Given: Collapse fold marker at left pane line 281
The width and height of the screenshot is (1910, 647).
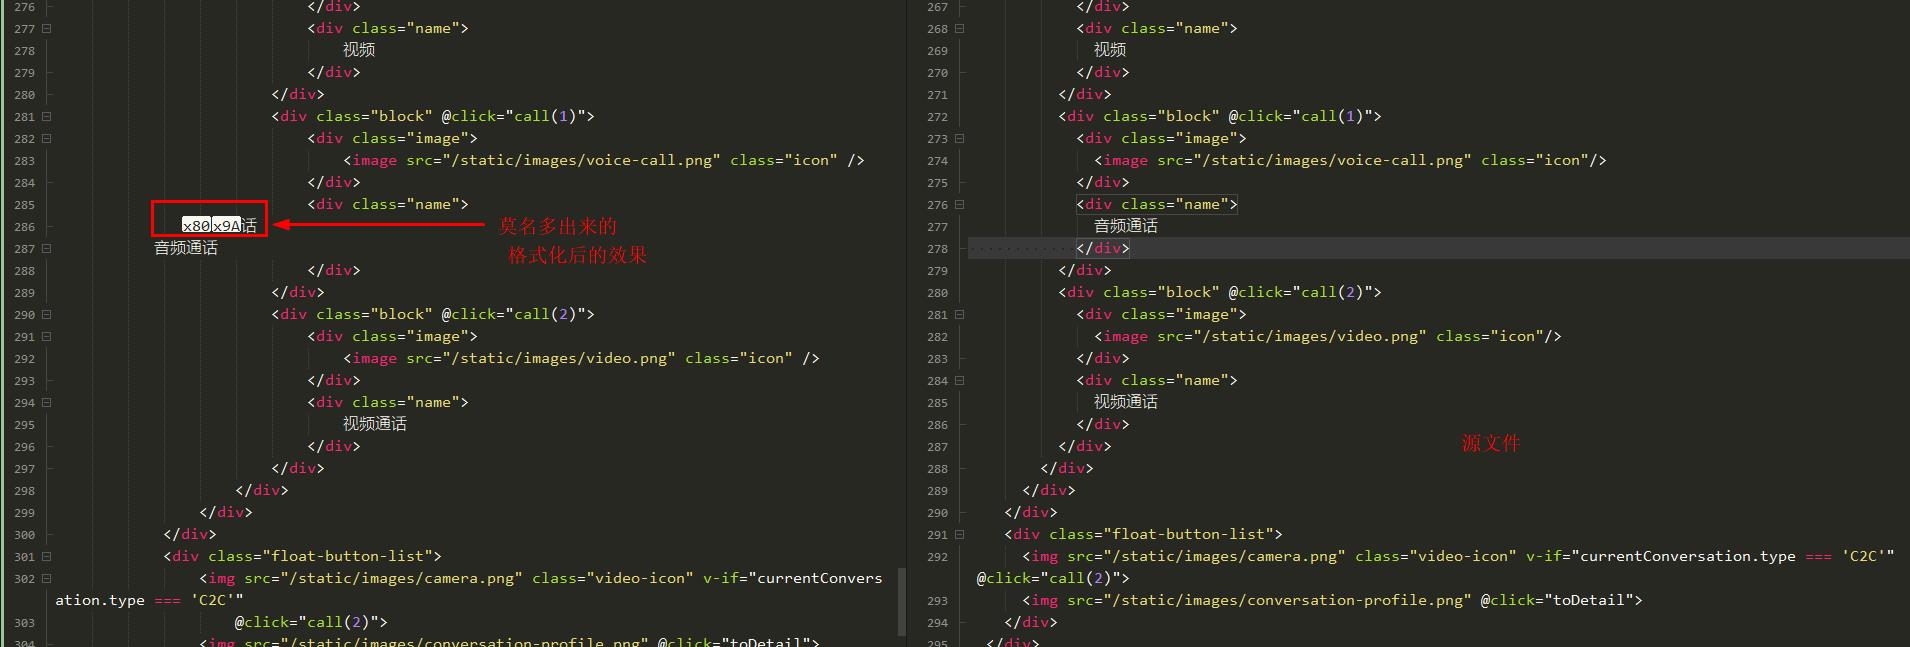Looking at the screenshot, I should 46,116.
